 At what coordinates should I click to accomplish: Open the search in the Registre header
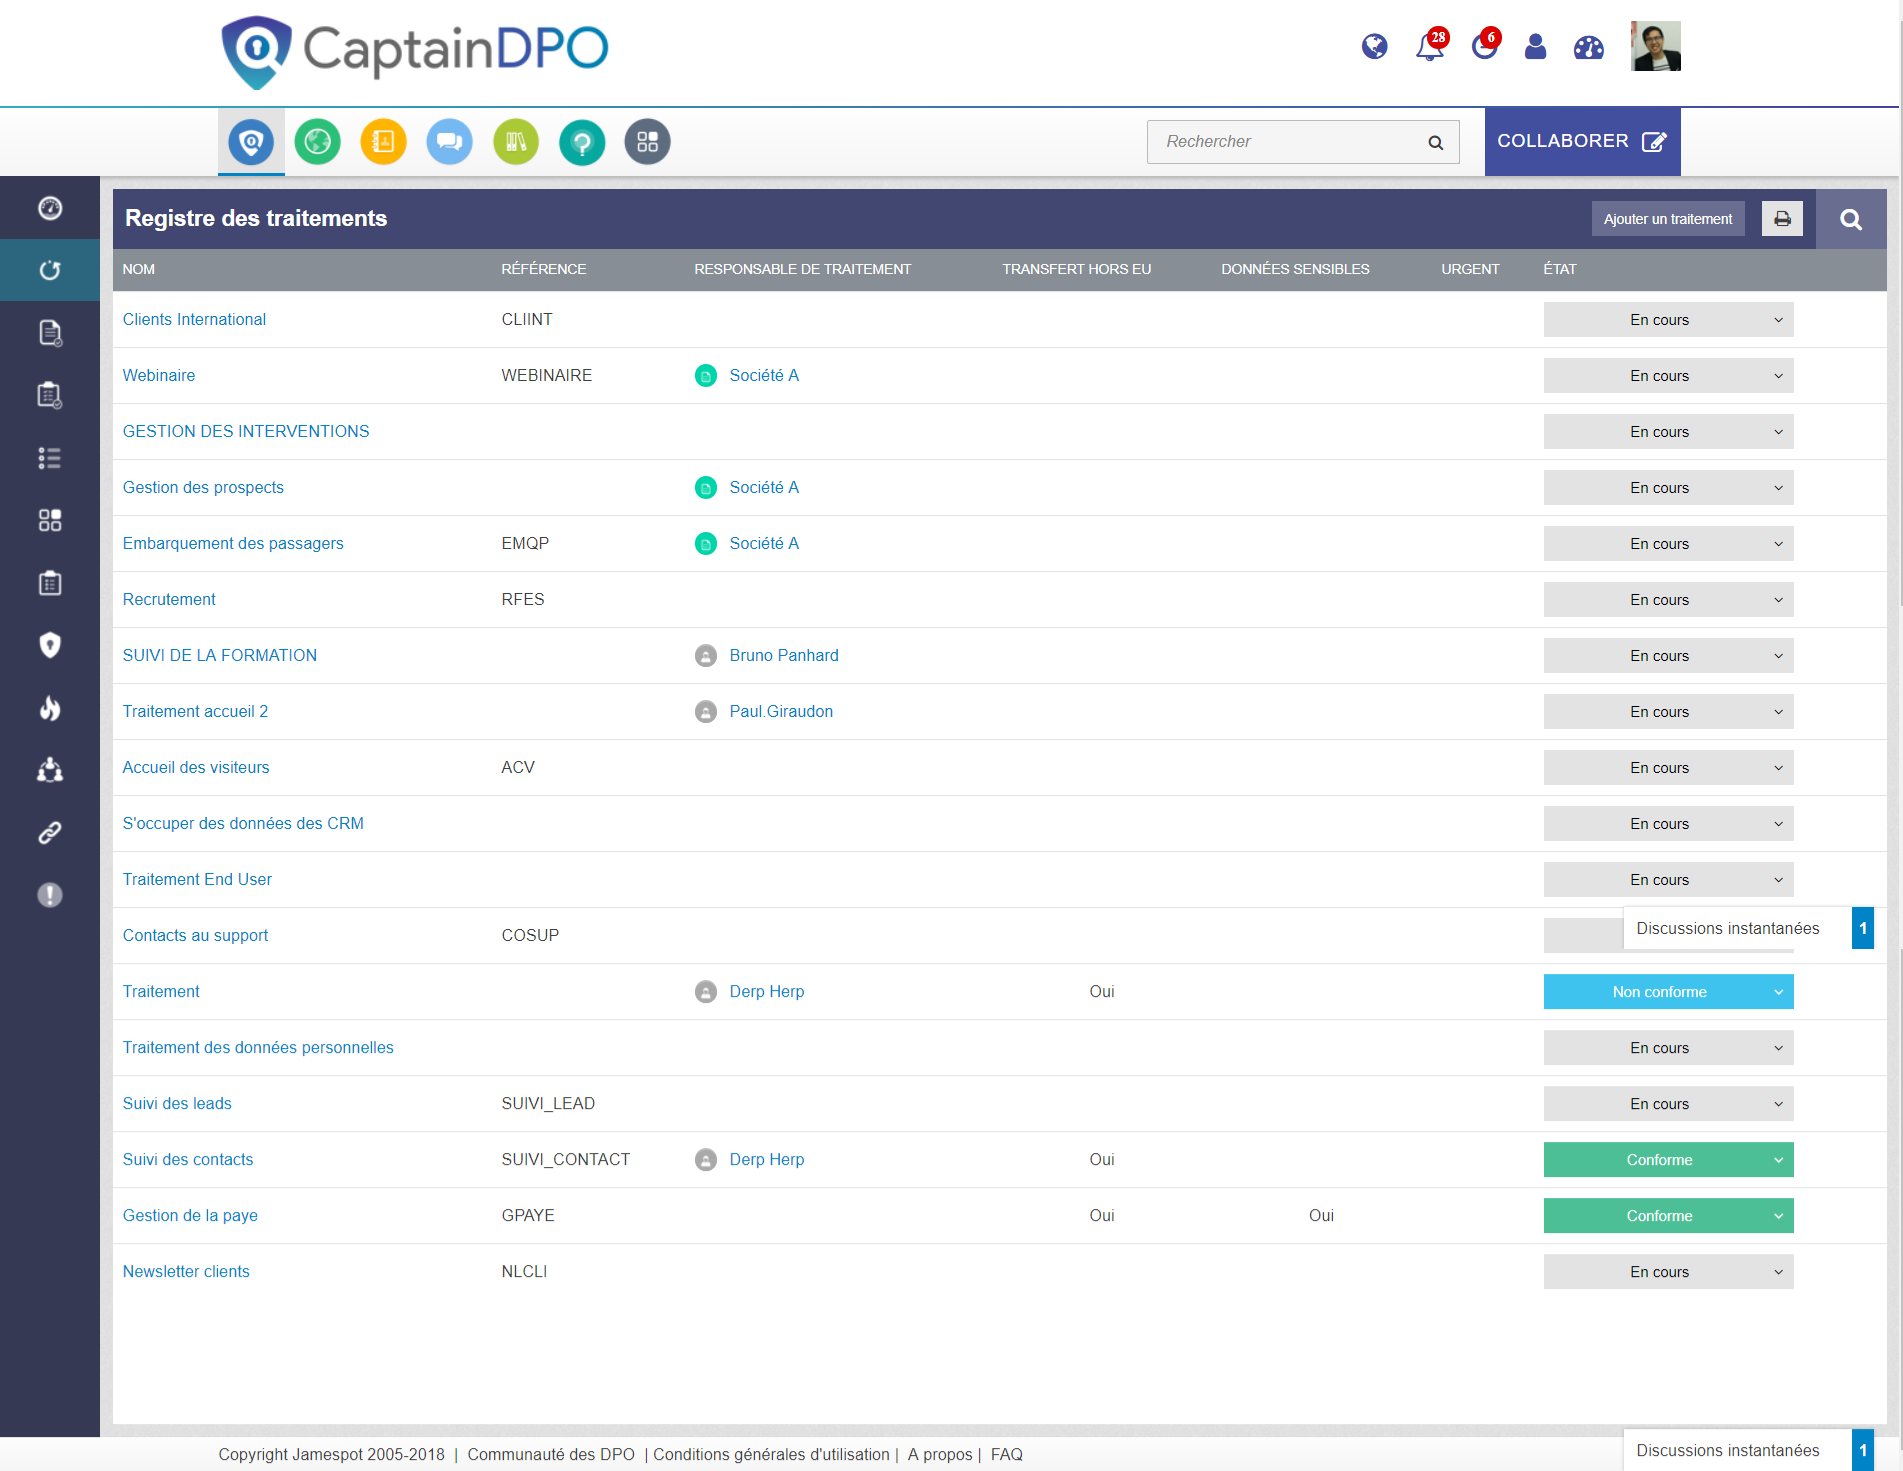pos(1851,219)
